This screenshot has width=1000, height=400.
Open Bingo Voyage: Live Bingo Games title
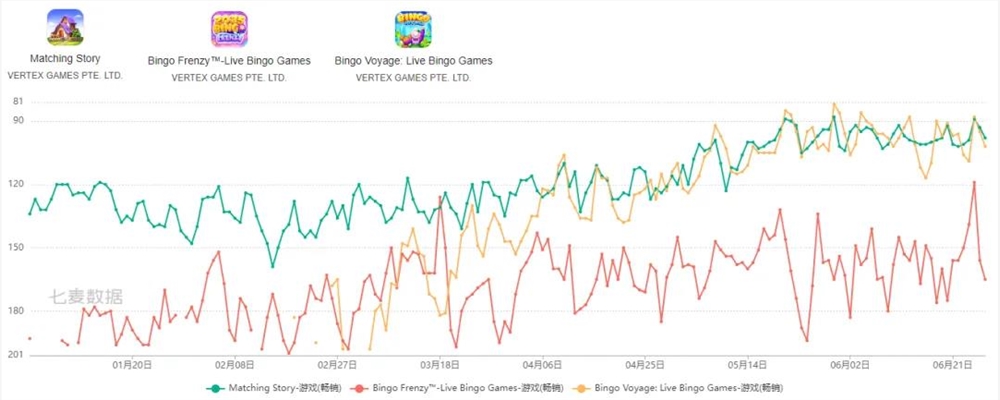[x=413, y=61]
